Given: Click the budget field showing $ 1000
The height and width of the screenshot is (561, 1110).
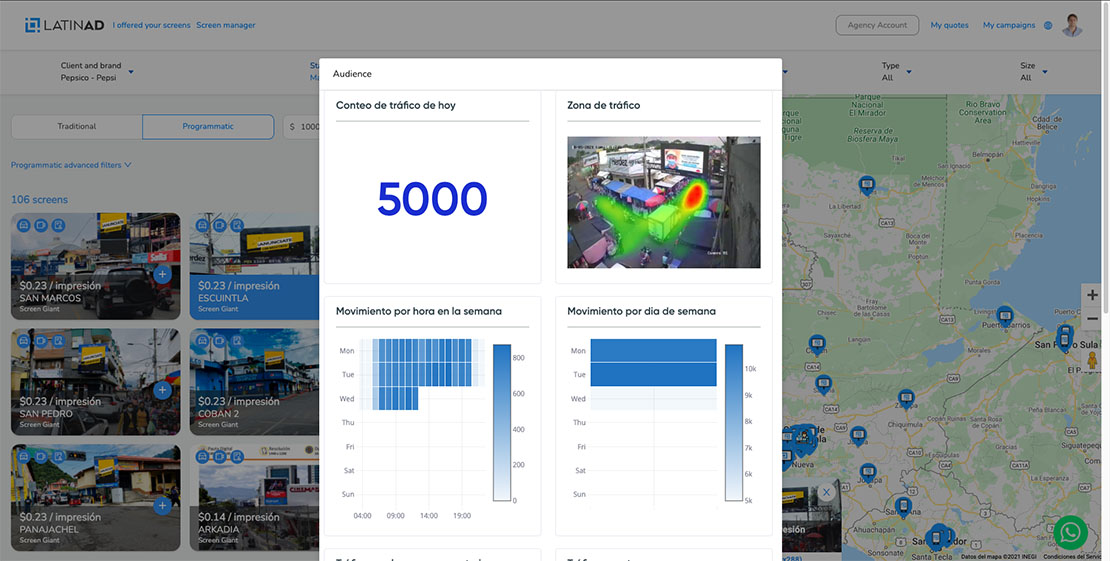Looking at the screenshot, I should coord(302,127).
